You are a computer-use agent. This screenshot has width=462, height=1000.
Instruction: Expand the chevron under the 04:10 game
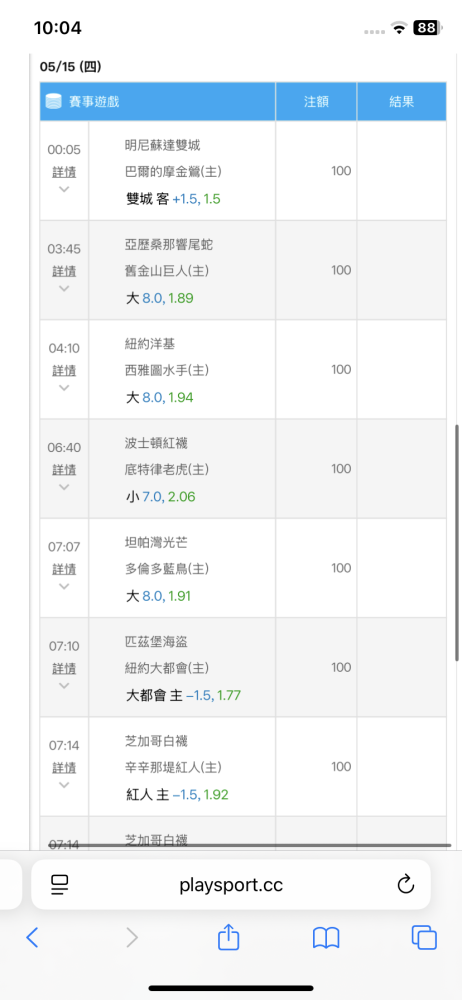[x=64, y=387]
